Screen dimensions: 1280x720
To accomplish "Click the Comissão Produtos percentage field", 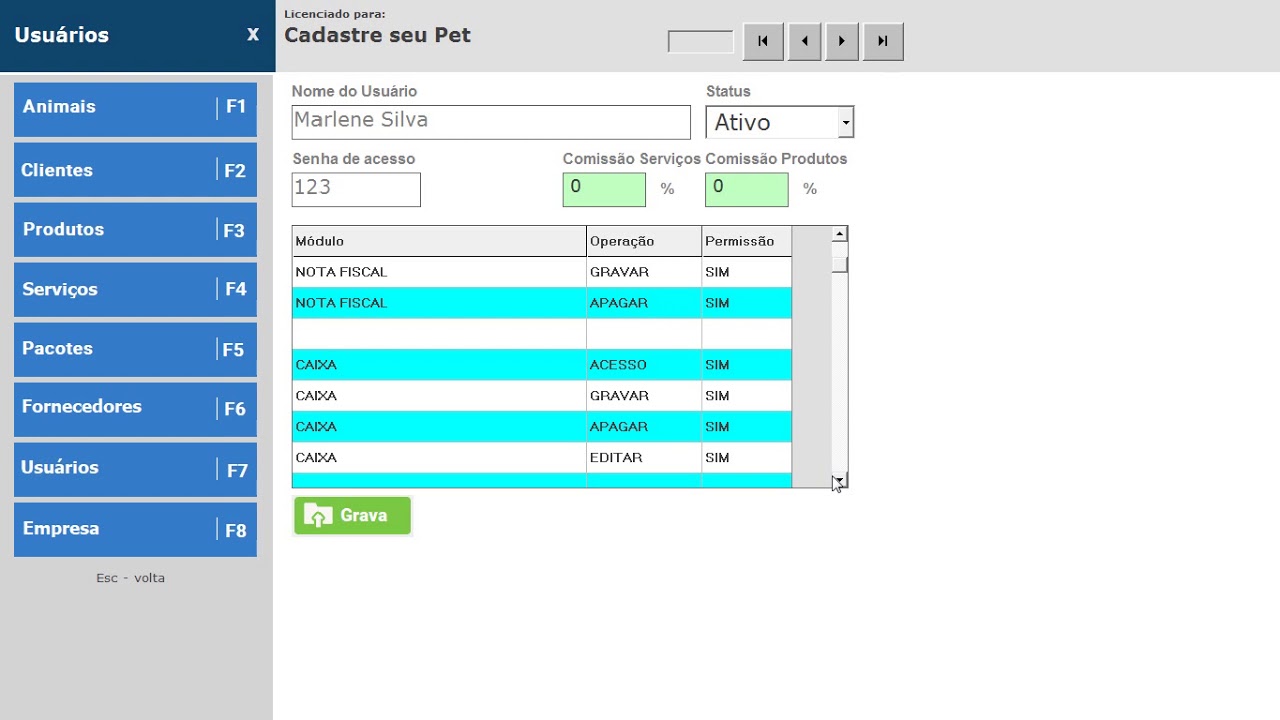I will tap(746, 189).
